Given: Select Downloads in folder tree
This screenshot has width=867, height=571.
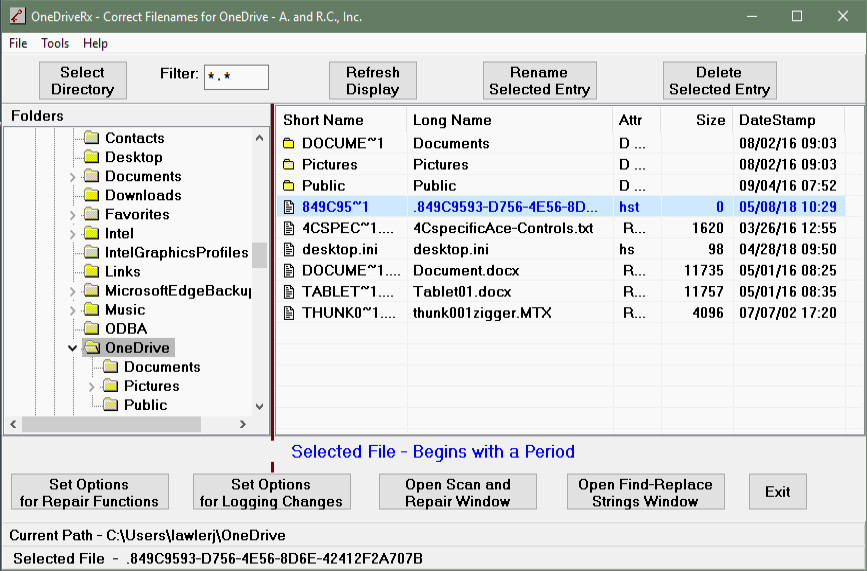Looking at the screenshot, I should 143,195.
